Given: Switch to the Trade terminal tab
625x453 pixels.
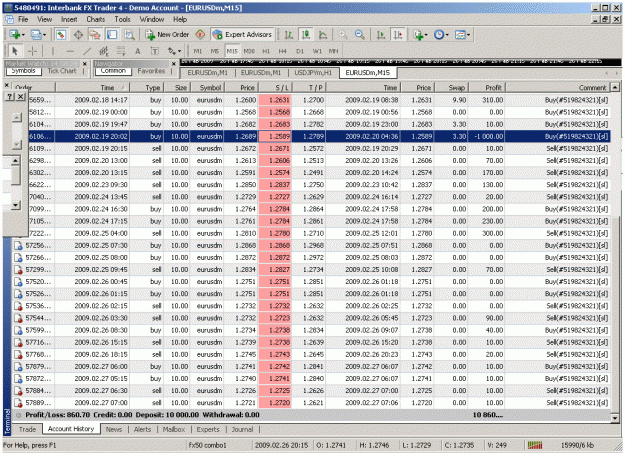Looking at the screenshot, I should pyautogui.click(x=28, y=429).
